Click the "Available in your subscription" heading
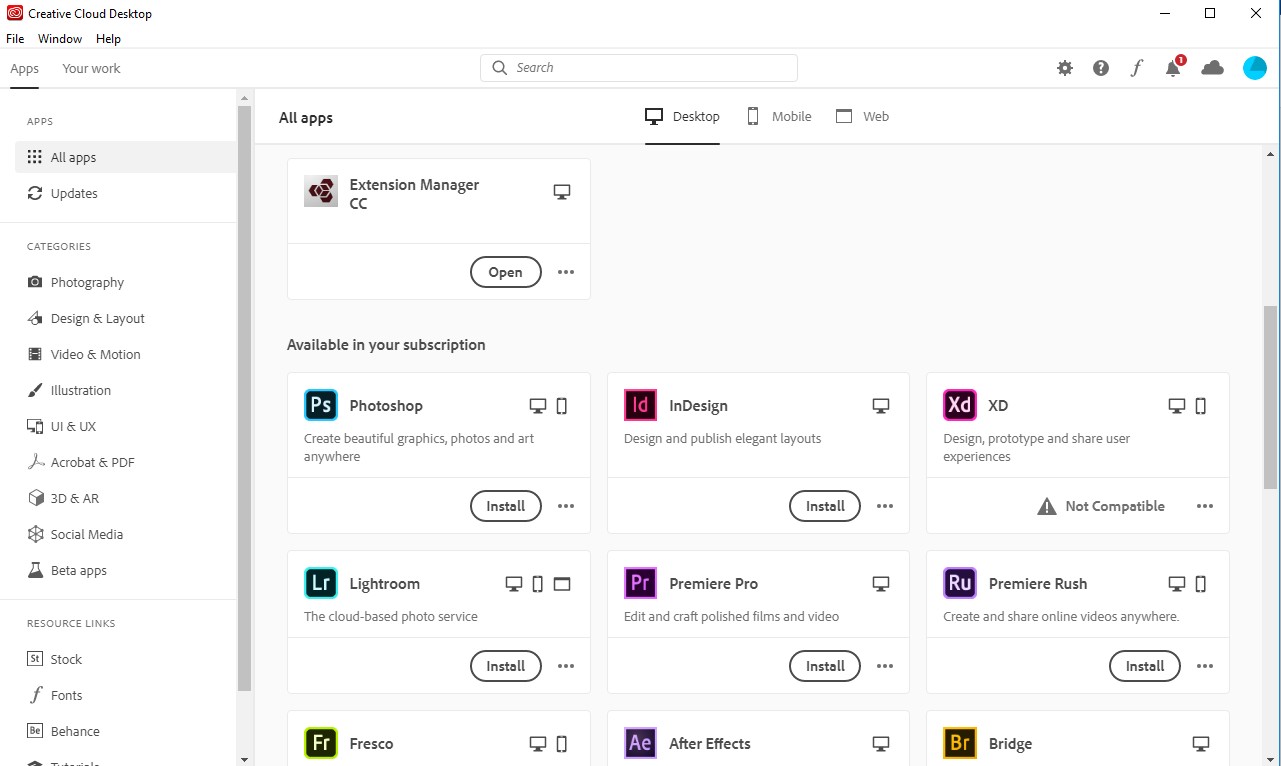 coord(386,345)
